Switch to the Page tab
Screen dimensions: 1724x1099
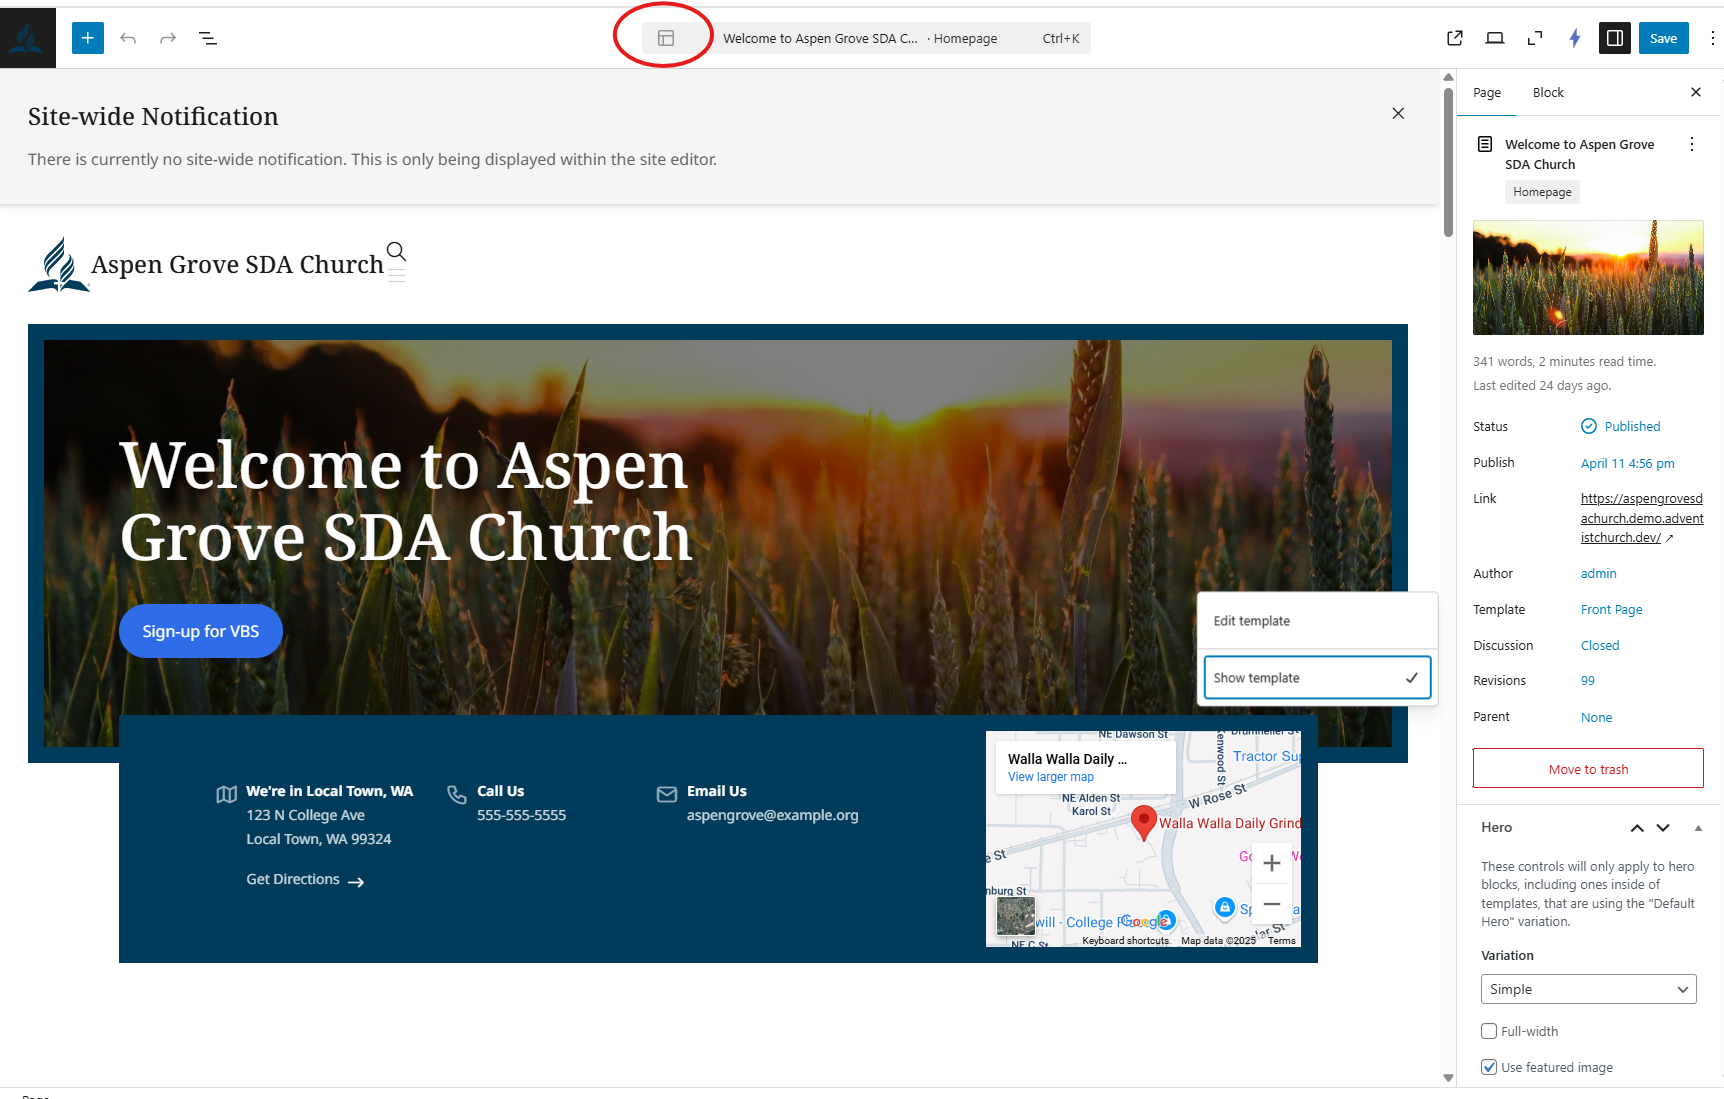[1487, 92]
